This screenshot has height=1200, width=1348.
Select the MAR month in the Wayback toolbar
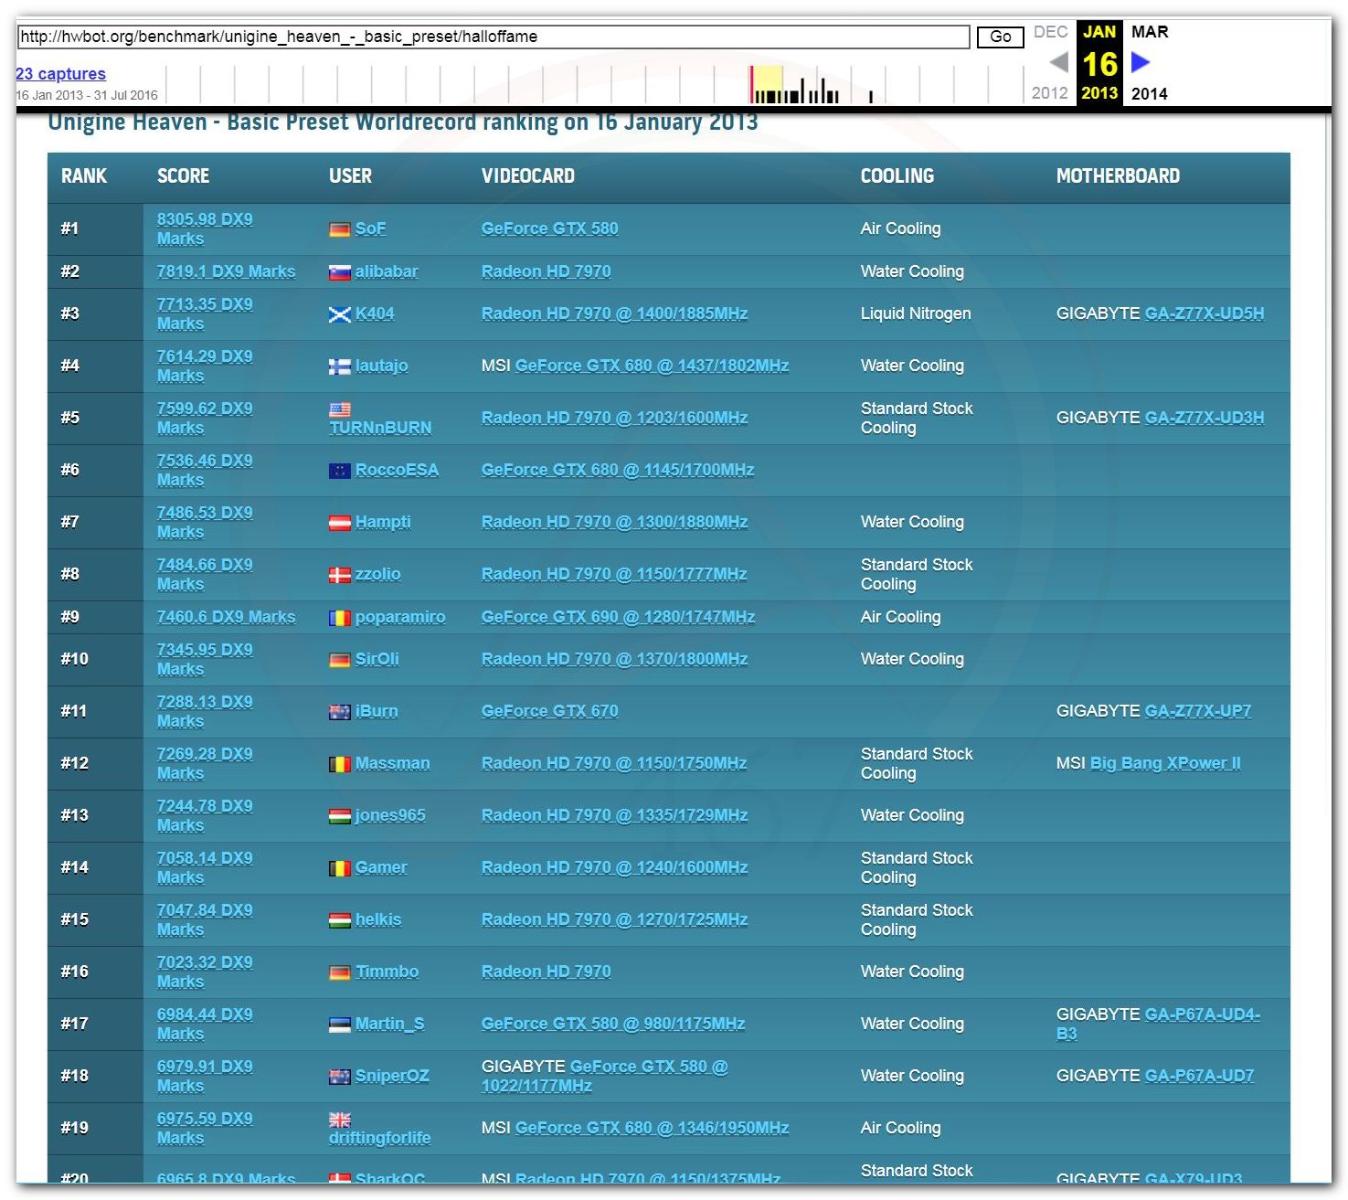[x=1149, y=32]
